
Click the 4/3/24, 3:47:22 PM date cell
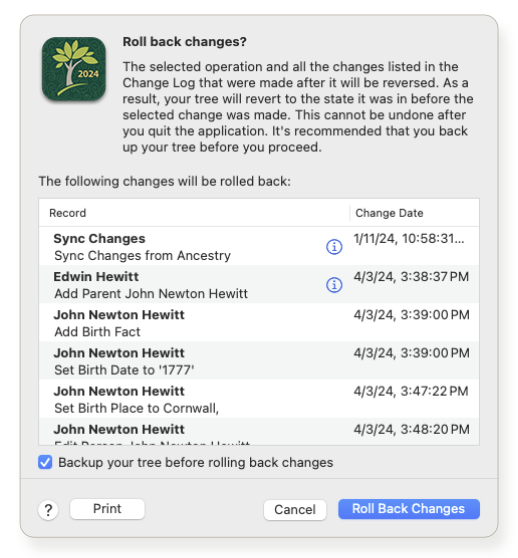411,391
